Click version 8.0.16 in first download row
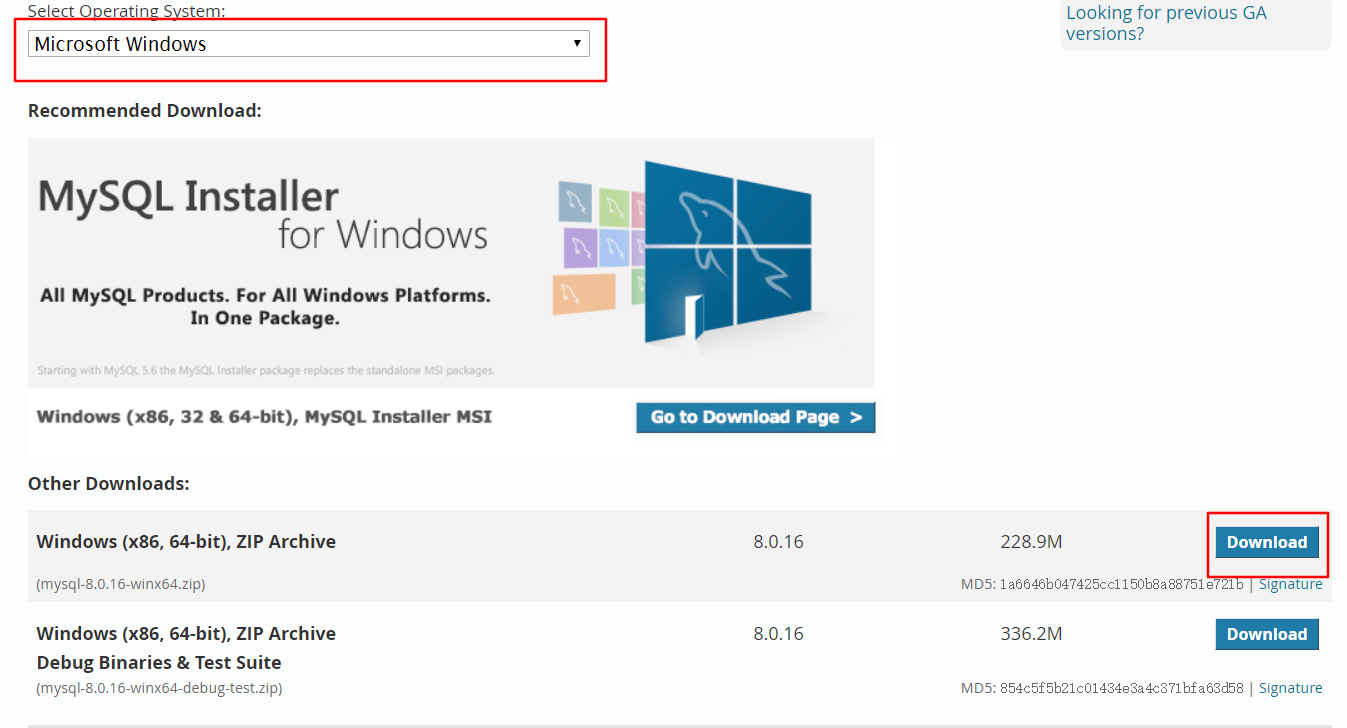 pos(778,542)
